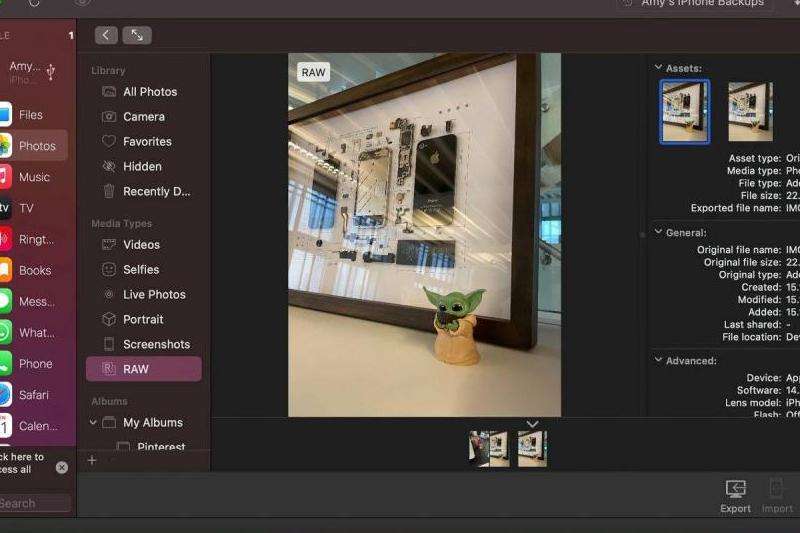The image size is (800, 533).
Task: Filter by Portrait media type
Action: point(144,320)
